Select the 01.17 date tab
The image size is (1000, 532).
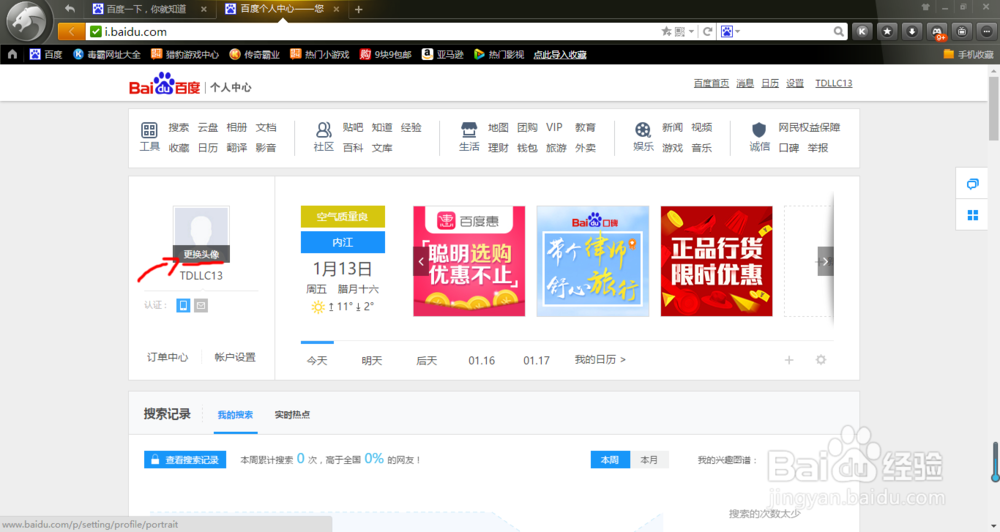click(536, 360)
